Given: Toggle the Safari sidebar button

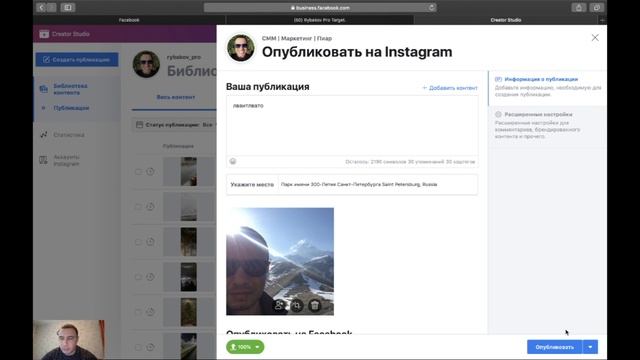Looking at the screenshot, I should (68, 7).
